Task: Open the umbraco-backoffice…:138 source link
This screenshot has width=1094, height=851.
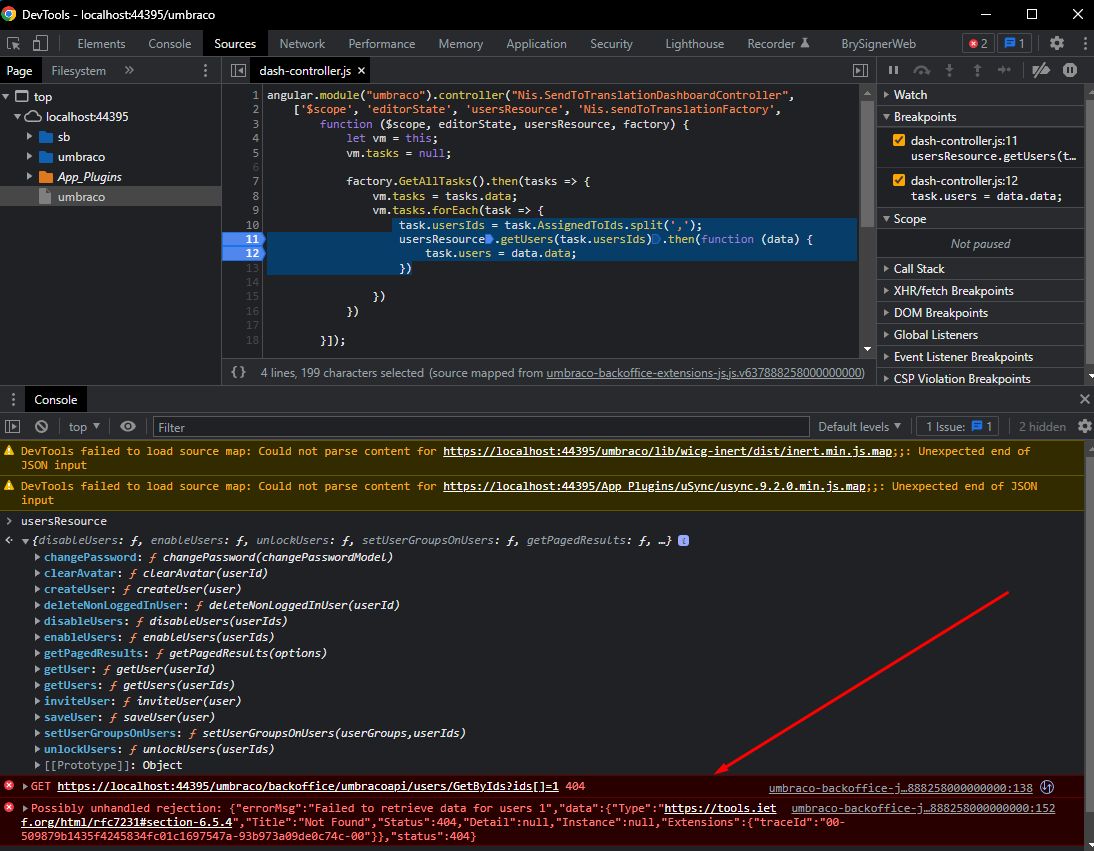Action: click(x=900, y=788)
